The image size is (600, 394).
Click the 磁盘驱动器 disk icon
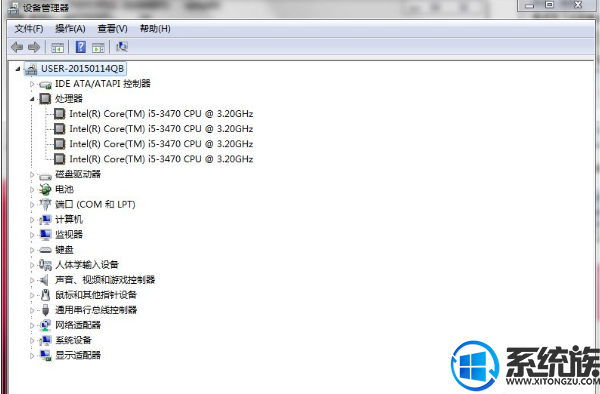(x=45, y=176)
